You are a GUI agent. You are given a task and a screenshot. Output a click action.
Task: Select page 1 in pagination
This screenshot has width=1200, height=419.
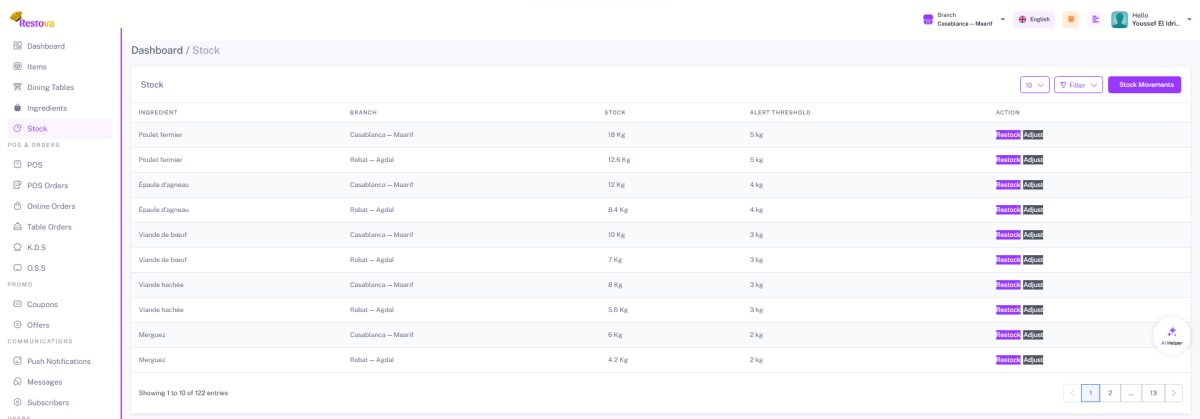coord(1091,393)
